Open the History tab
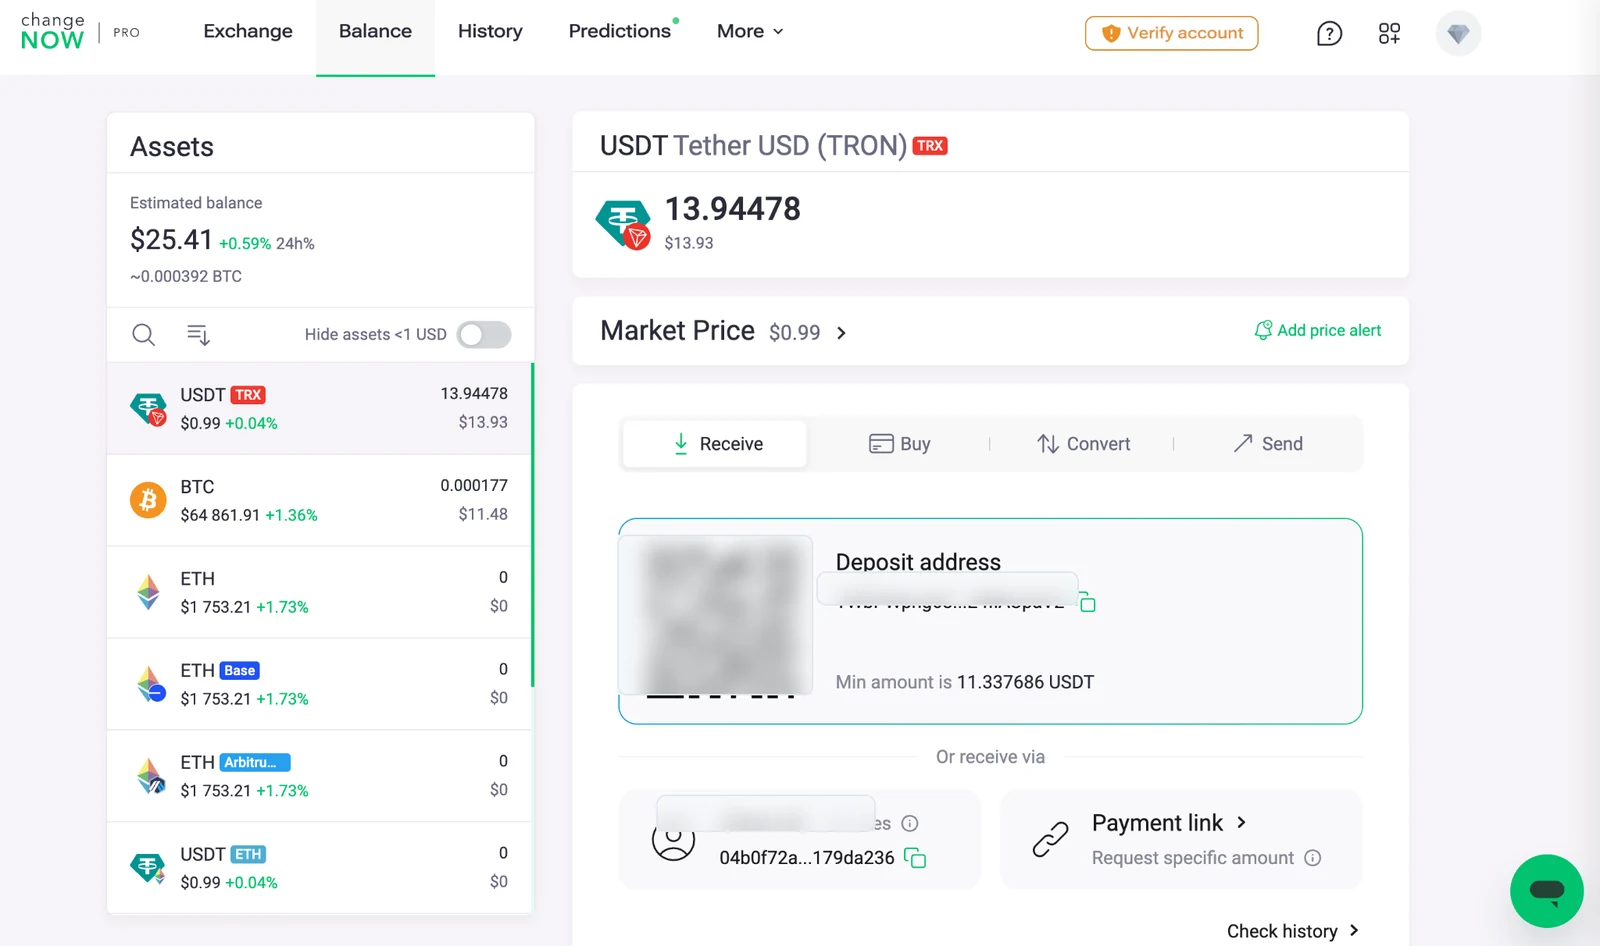Image resolution: width=1600 pixels, height=946 pixels. (490, 32)
